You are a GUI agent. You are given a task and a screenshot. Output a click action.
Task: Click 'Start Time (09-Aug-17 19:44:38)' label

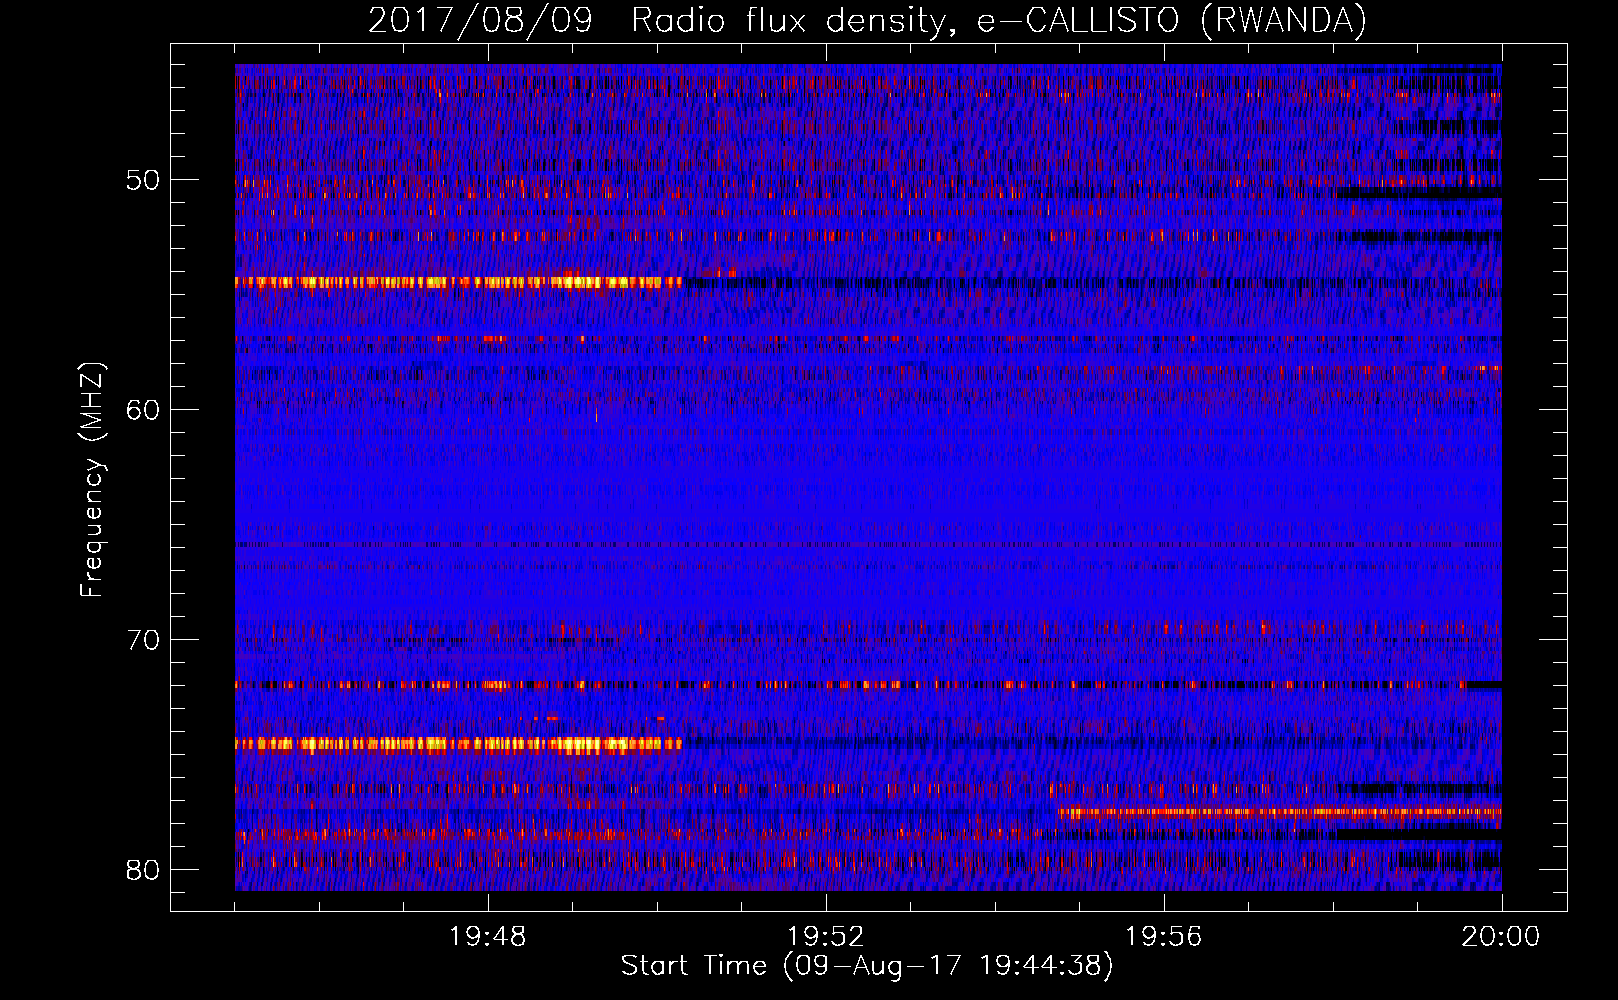click(867, 966)
